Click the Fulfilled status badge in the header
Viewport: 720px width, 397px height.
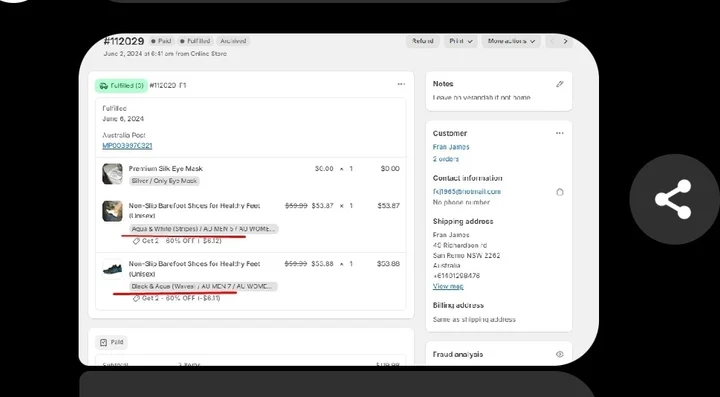coord(195,41)
